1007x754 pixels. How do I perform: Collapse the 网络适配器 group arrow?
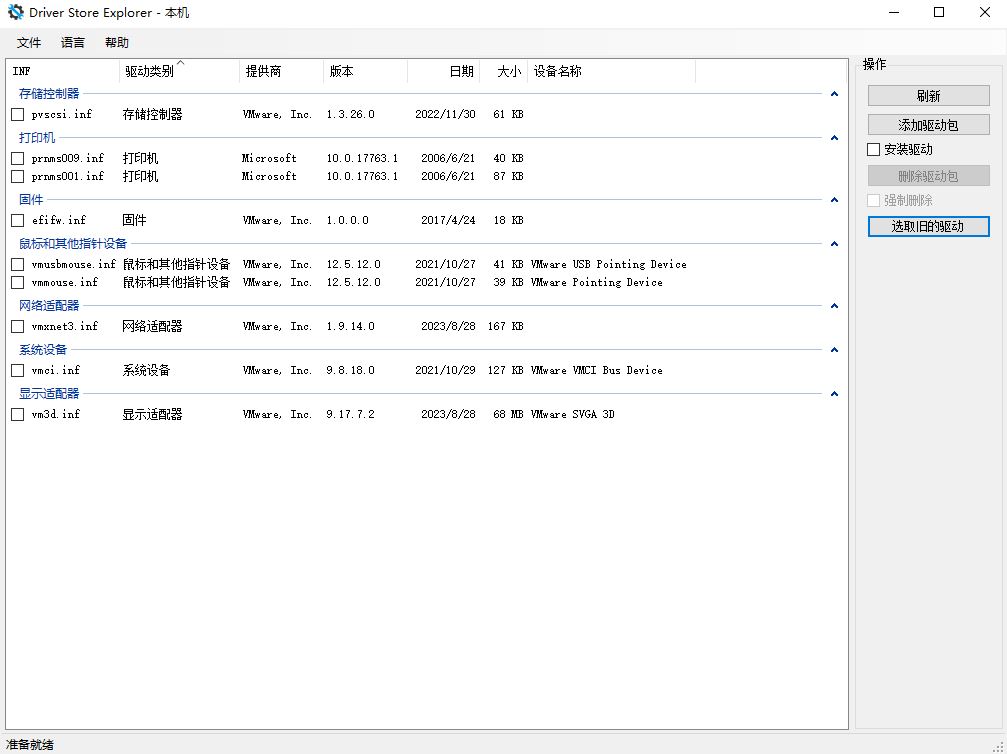[834, 306]
